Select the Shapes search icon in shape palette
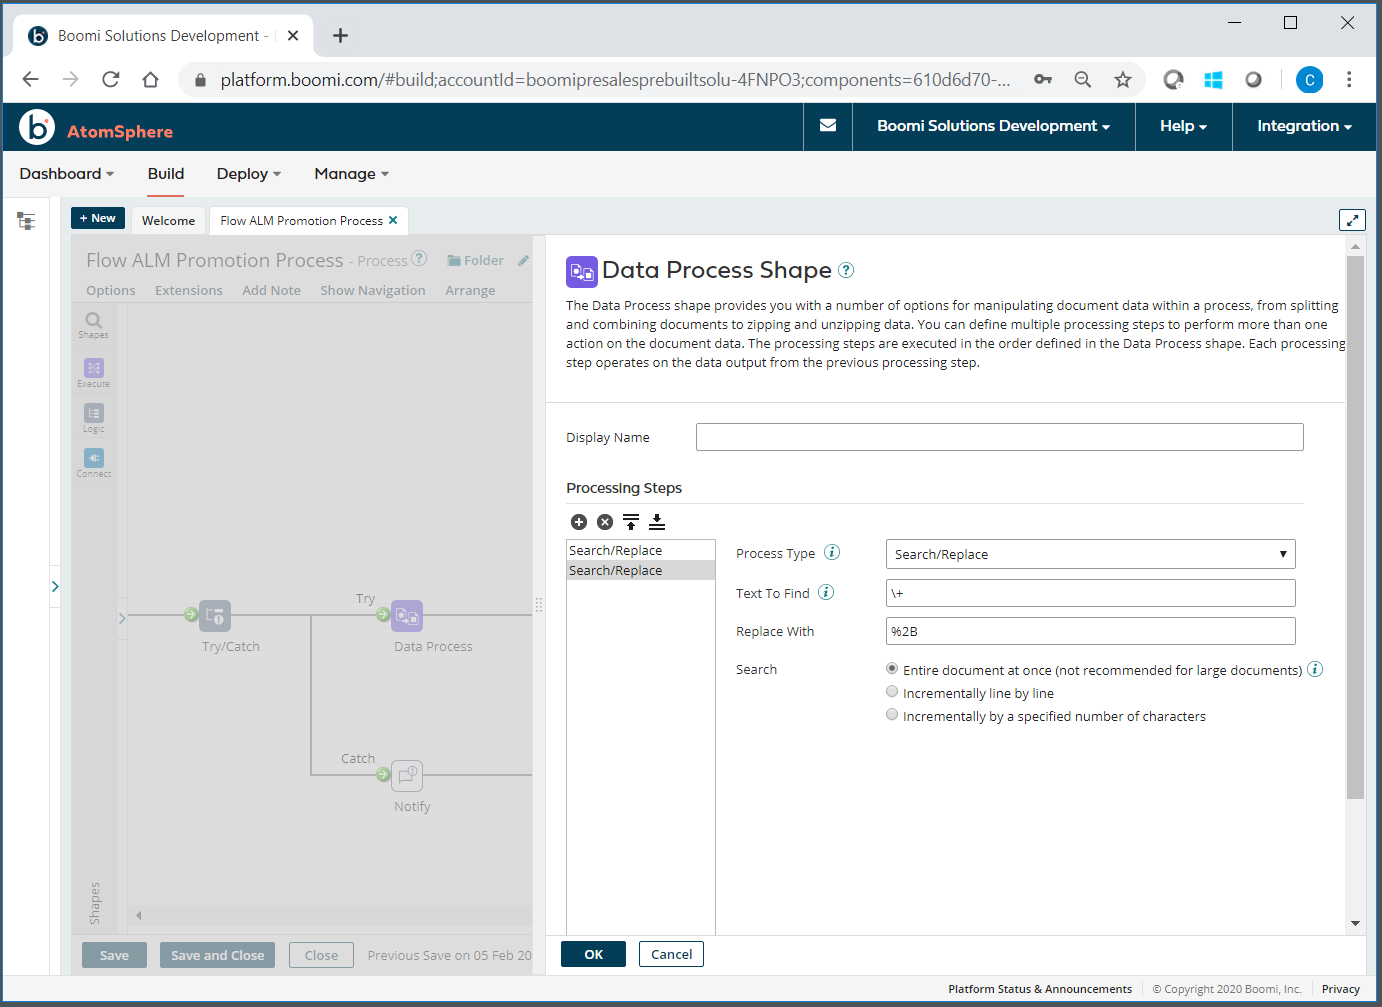The height and width of the screenshot is (1007, 1382). point(93,322)
